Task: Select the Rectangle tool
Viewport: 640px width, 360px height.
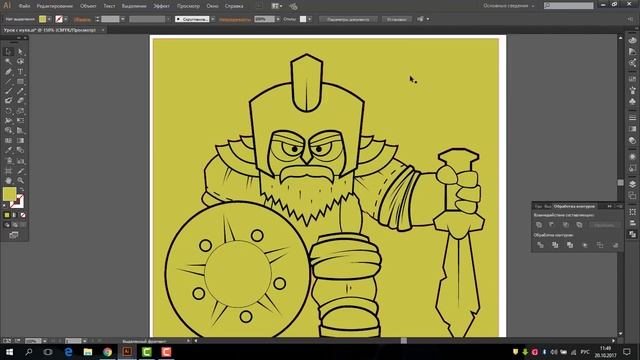Action: [20, 81]
